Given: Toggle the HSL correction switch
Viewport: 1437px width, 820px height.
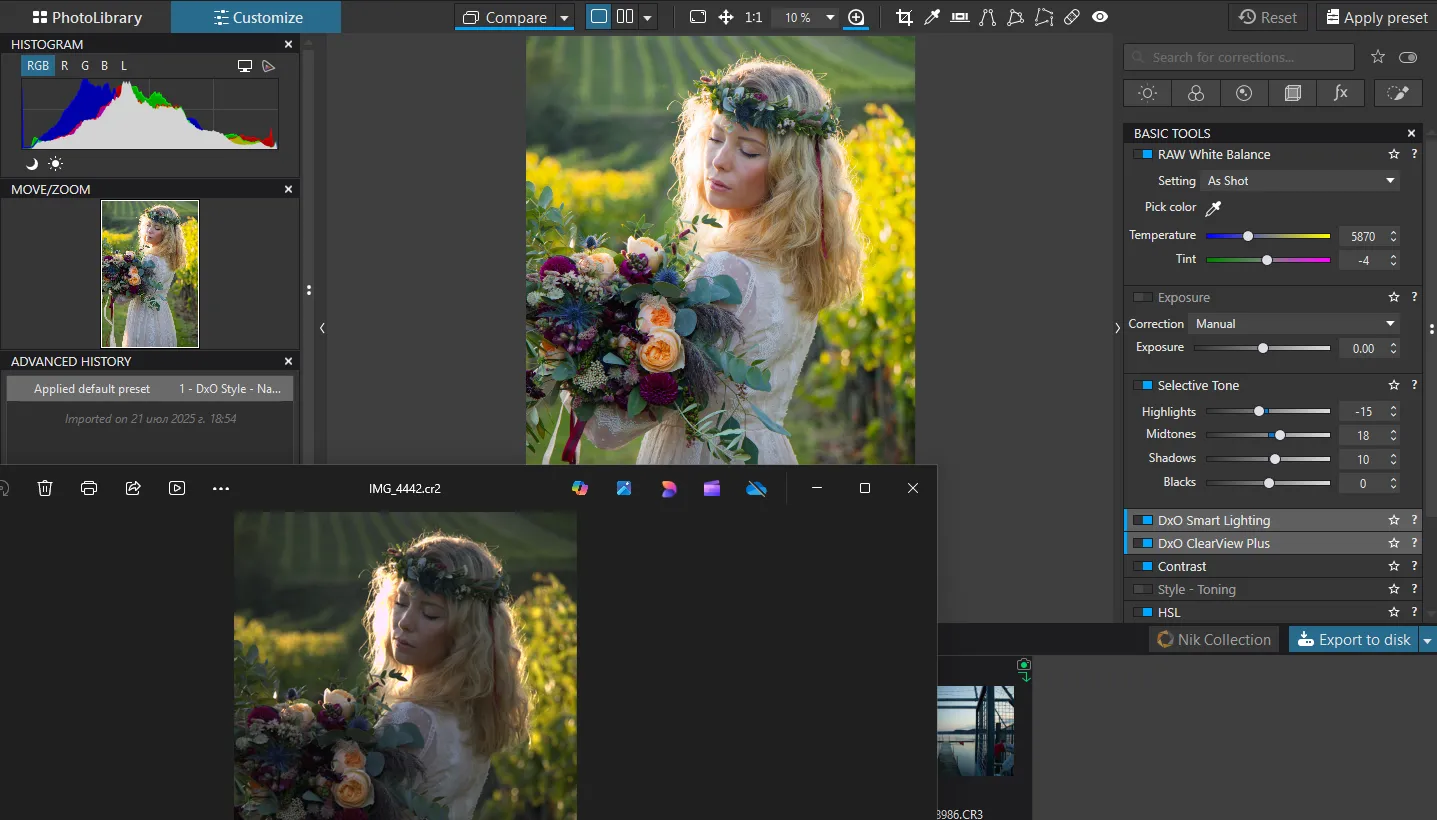Looking at the screenshot, I should click(1142, 613).
